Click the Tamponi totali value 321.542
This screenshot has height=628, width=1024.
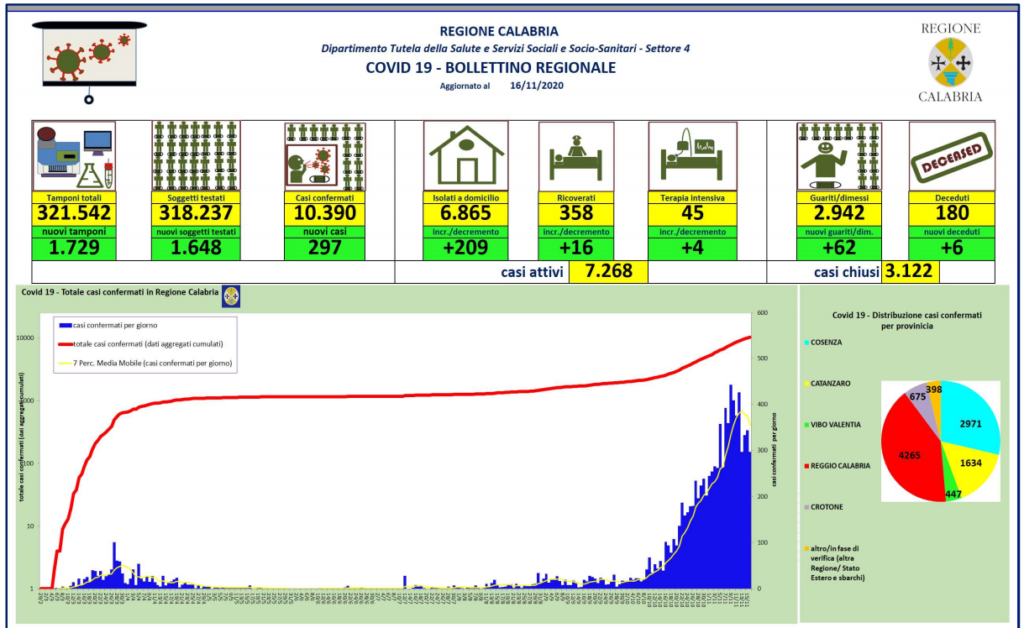(74, 212)
